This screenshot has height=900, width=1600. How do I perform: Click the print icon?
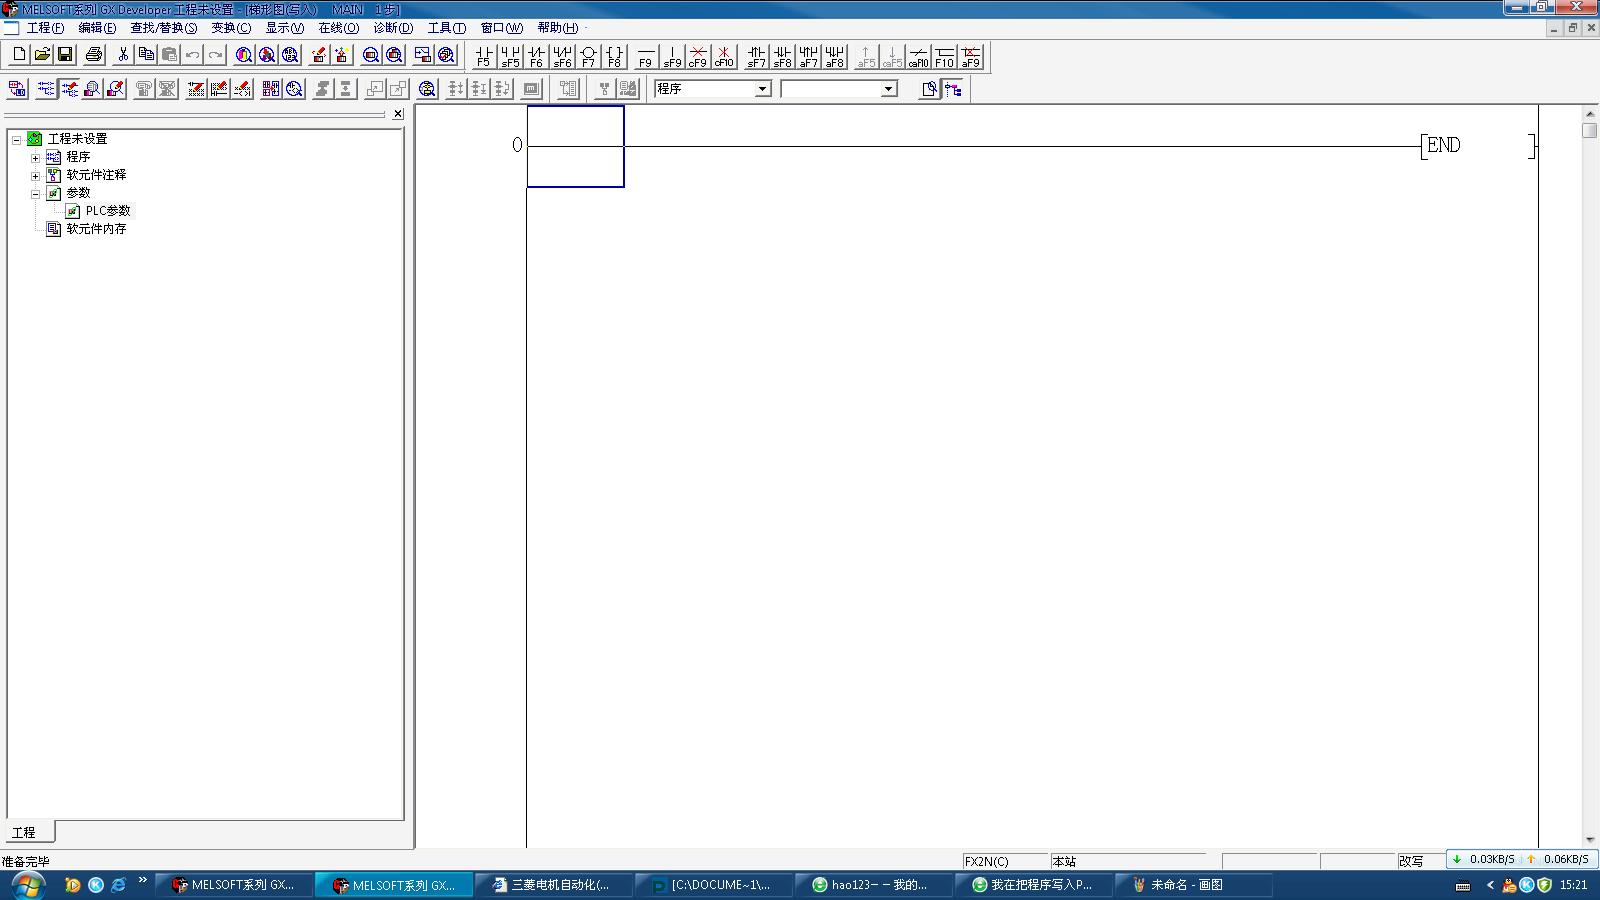coord(94,55)
